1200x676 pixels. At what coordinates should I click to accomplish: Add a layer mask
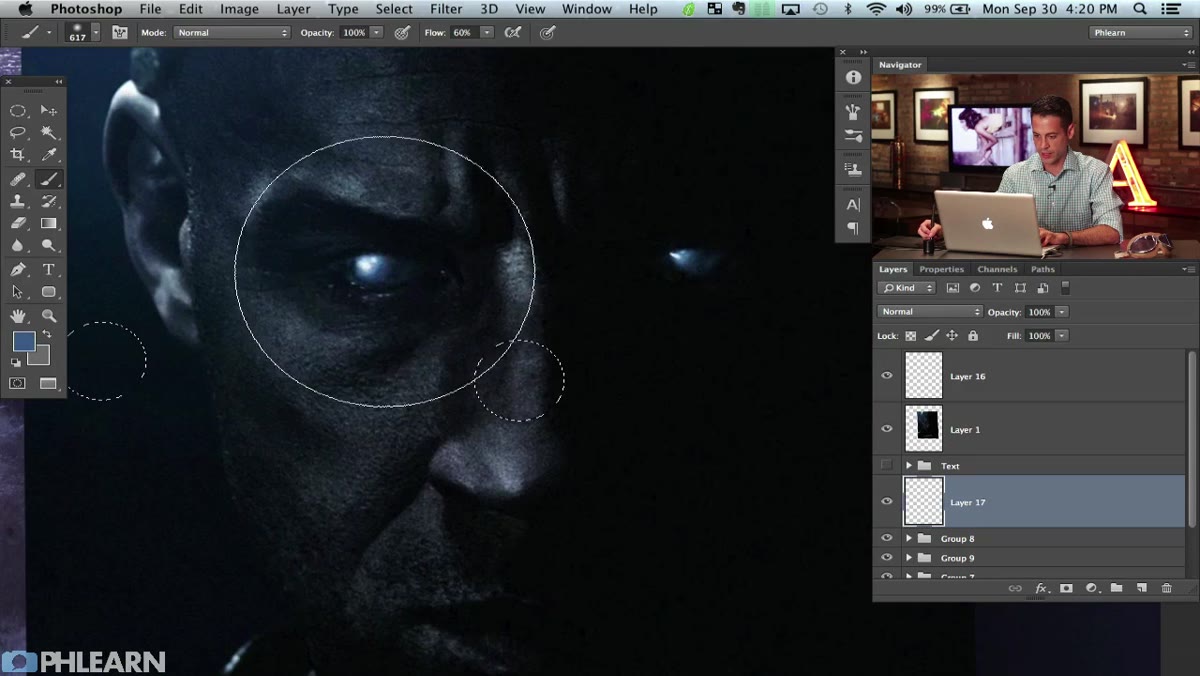pos(1066,589)
